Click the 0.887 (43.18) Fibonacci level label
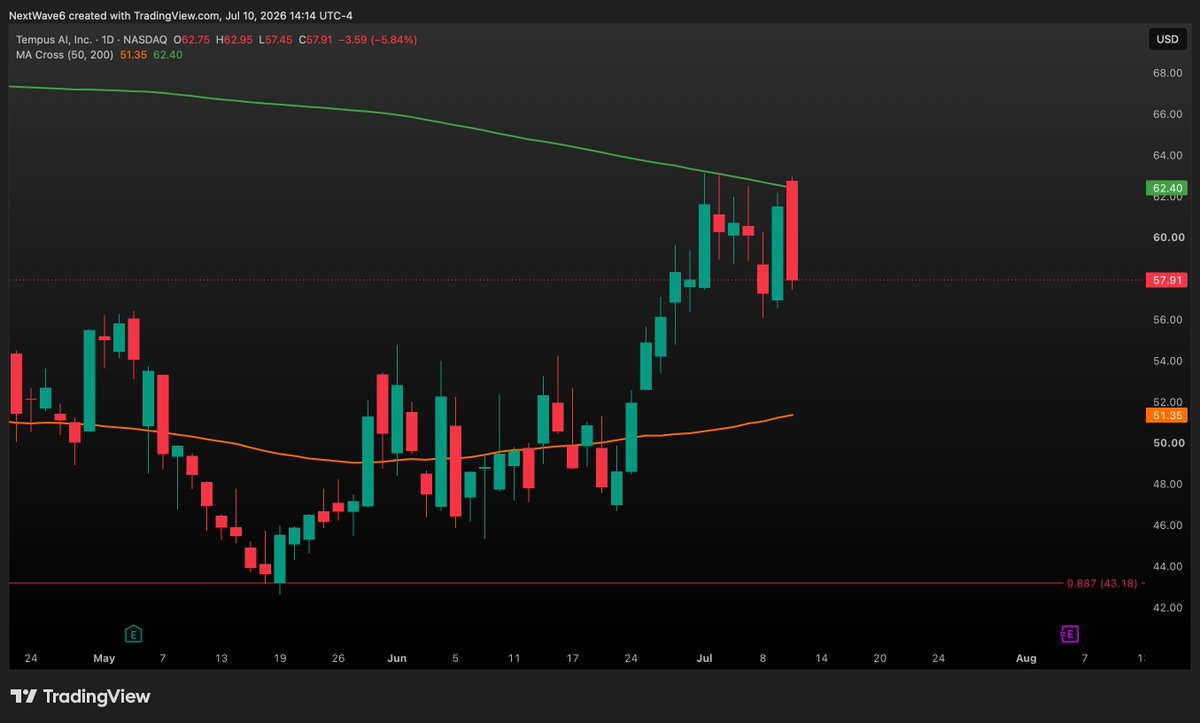This screenshot has height=723, width=1200. [1103, 583]
